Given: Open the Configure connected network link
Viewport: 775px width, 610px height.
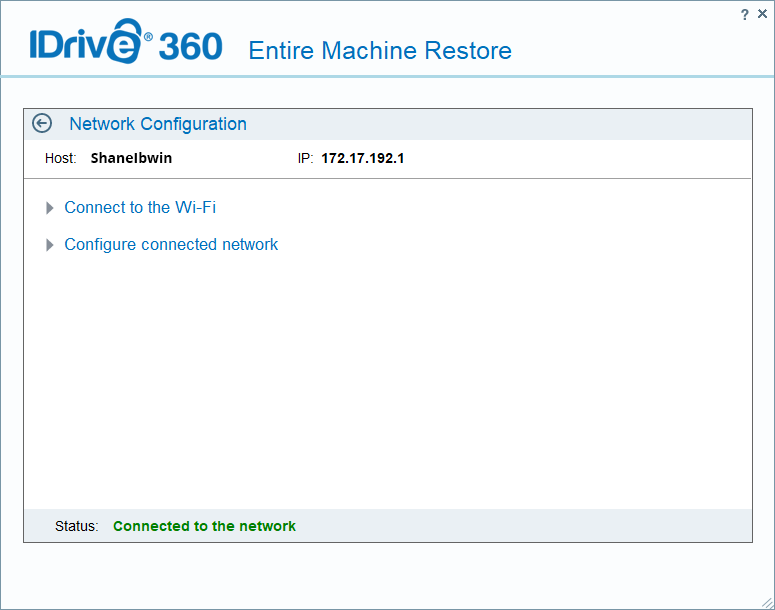Looking at the screenshot, I should (x=171, y=244).
